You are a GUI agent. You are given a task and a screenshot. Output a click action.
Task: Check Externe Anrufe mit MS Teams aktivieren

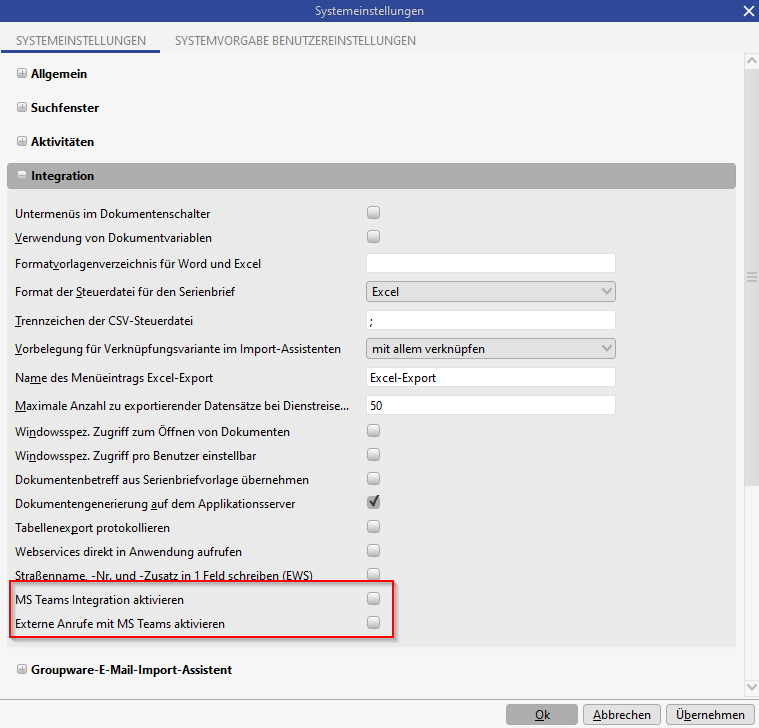pyautogui.click(x=374, y=623)
